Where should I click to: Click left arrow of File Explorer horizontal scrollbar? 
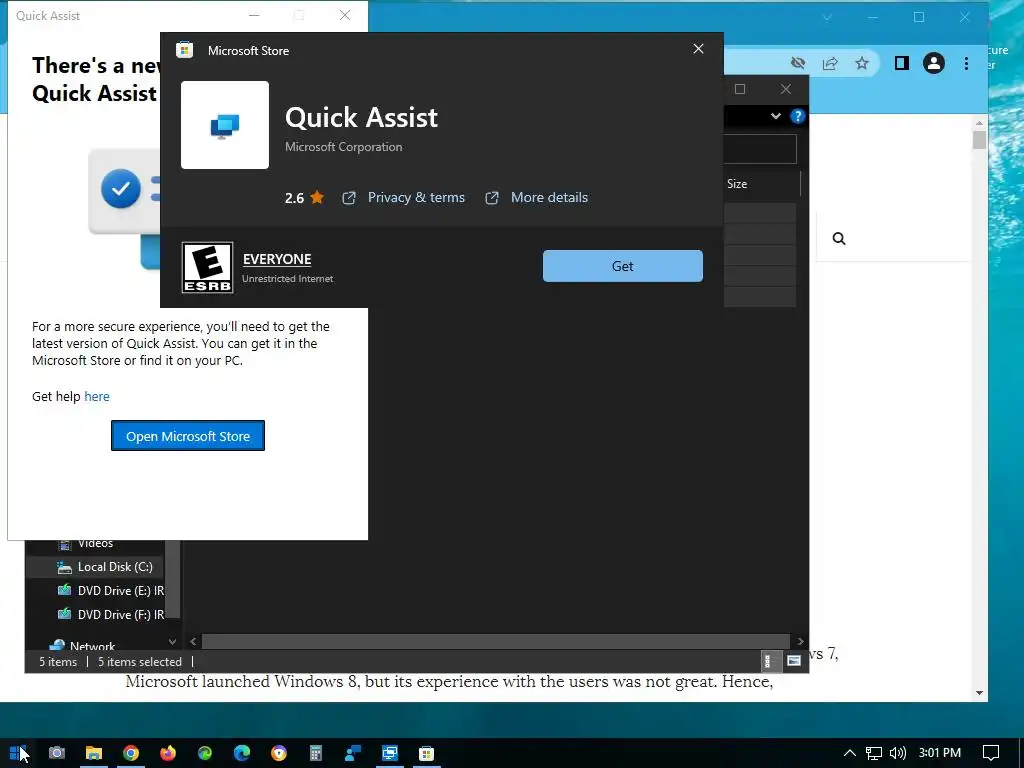[193, 641]
